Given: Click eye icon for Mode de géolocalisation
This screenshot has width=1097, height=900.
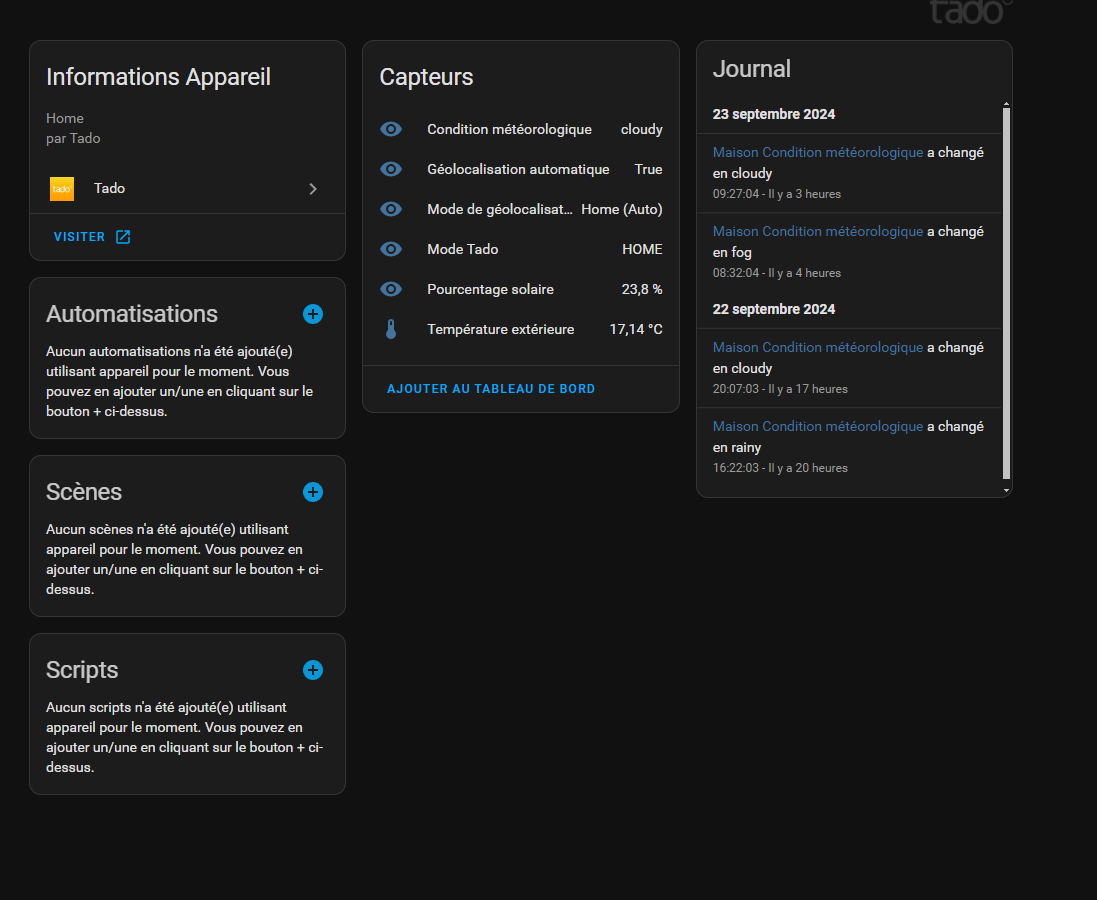Looking at the screenshot, I should [391, 209].
